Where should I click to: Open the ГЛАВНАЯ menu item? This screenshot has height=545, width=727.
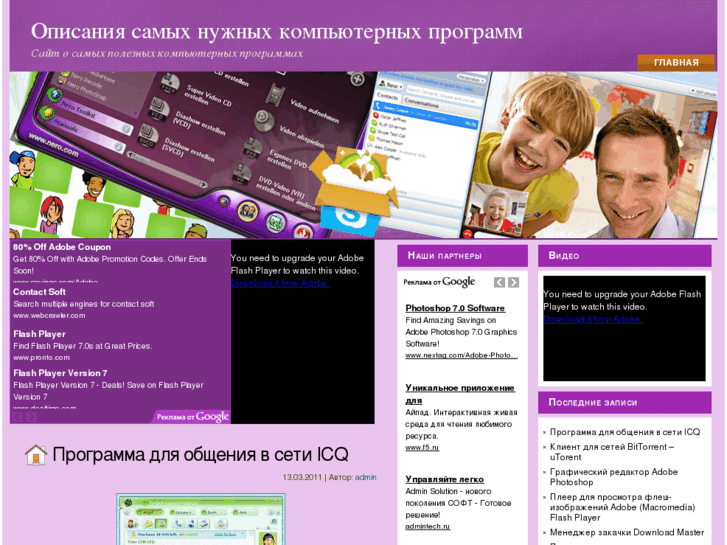tap(676, 63)
